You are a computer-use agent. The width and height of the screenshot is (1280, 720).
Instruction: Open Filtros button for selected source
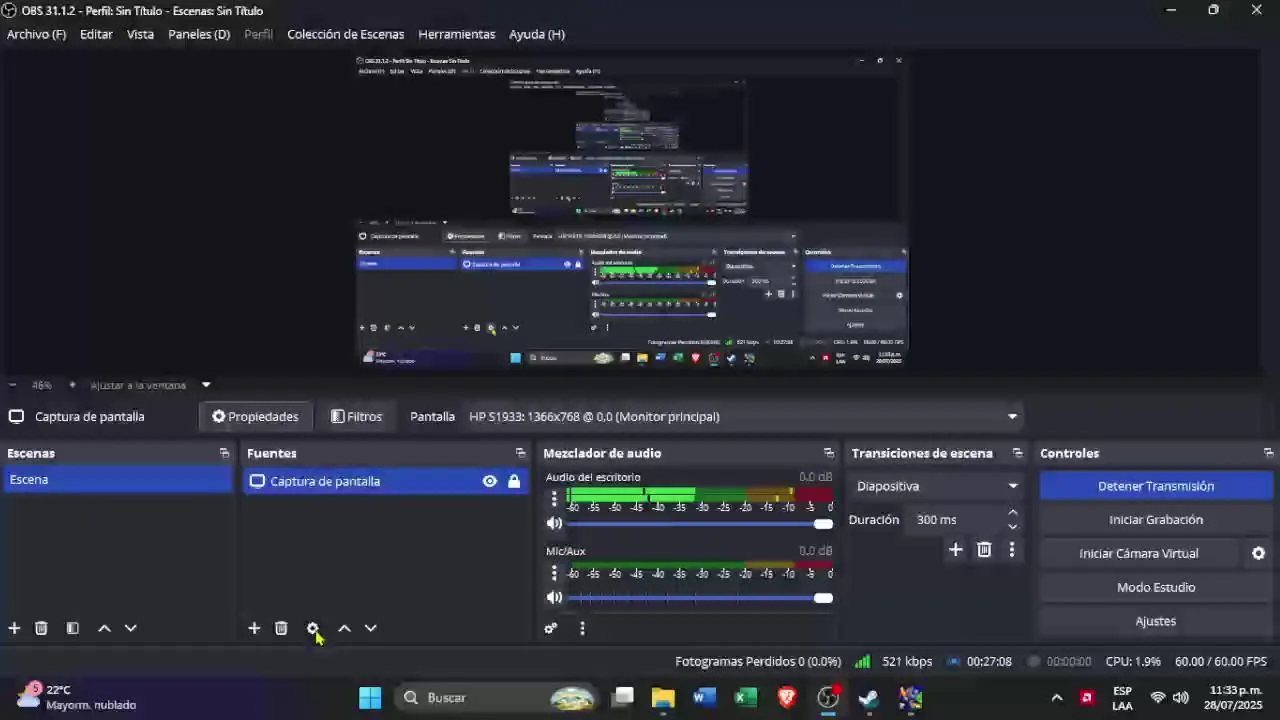(x=357, y=416)
